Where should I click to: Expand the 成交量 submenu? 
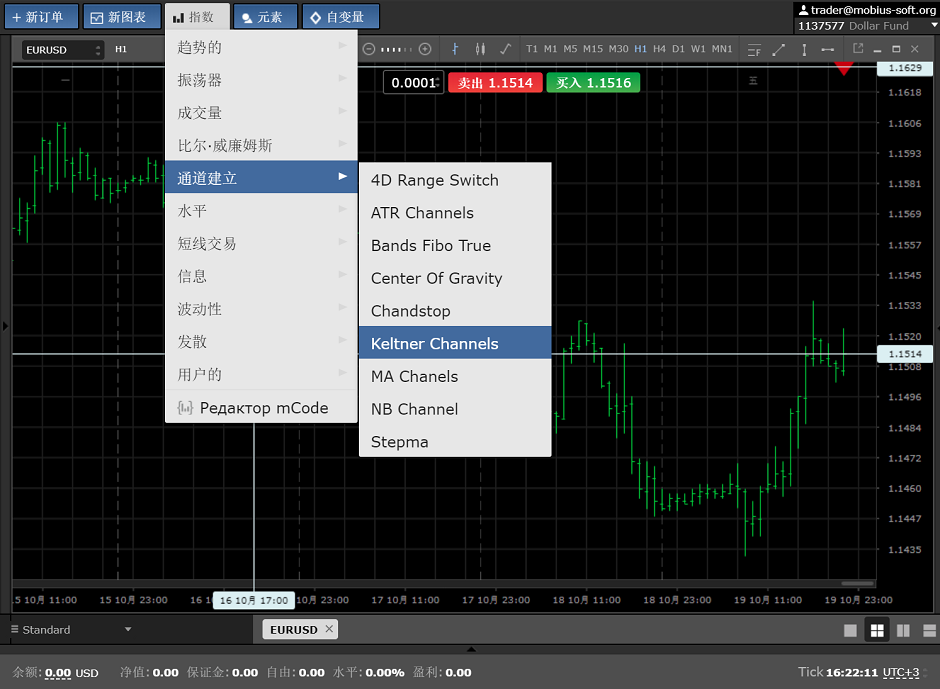coord(261,113)
